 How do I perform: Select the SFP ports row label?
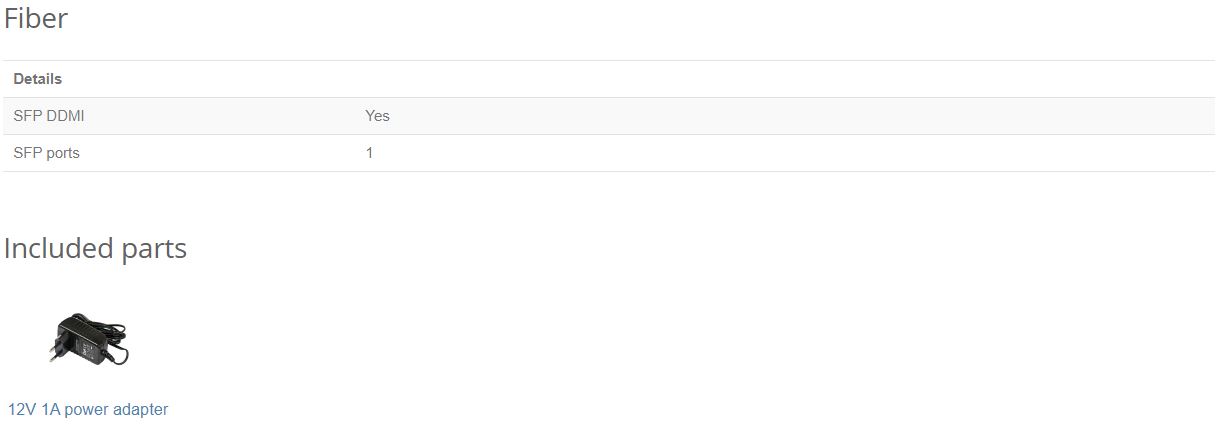(46, 153)
